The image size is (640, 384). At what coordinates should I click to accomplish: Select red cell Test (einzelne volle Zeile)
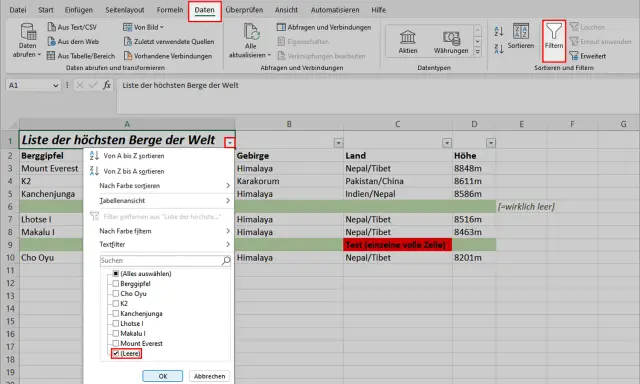tap(398, 245)
